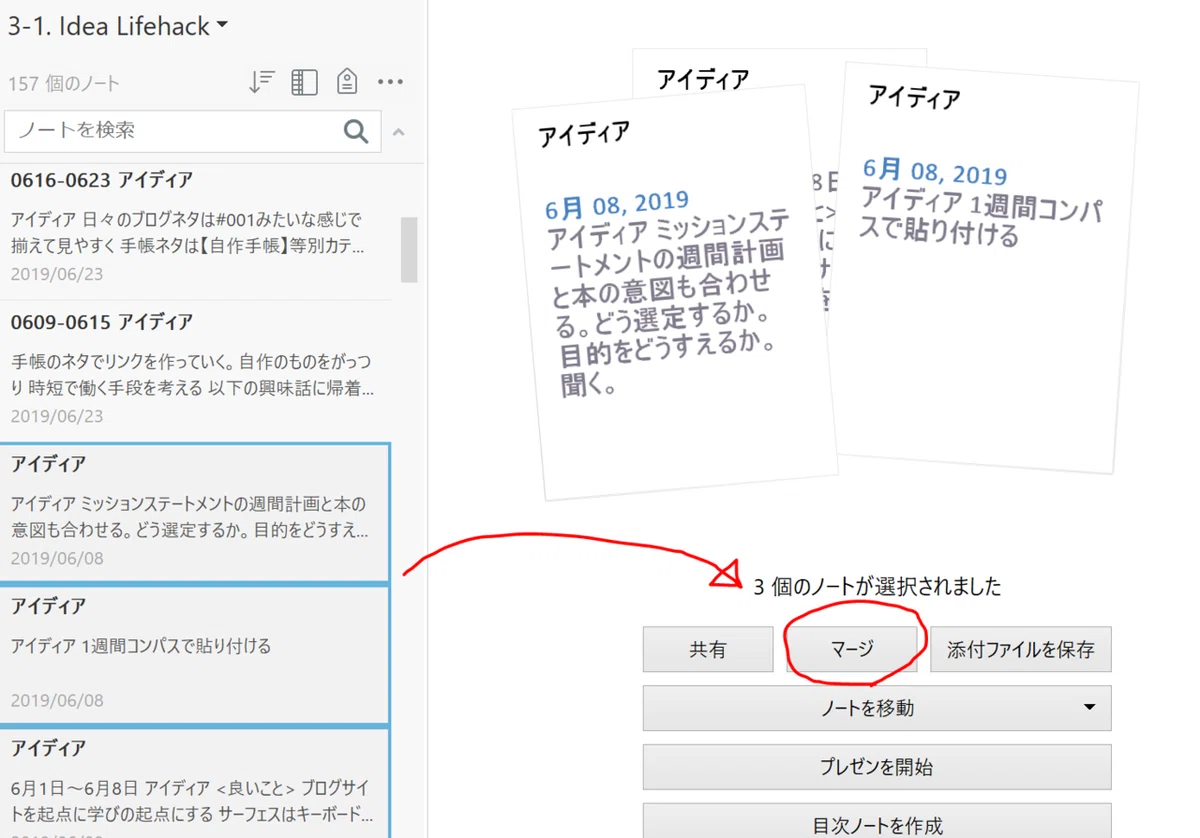Click the 157 個のノート count label
The width and height of the screenshot is (1200, 838).
(x=63, y=84)
